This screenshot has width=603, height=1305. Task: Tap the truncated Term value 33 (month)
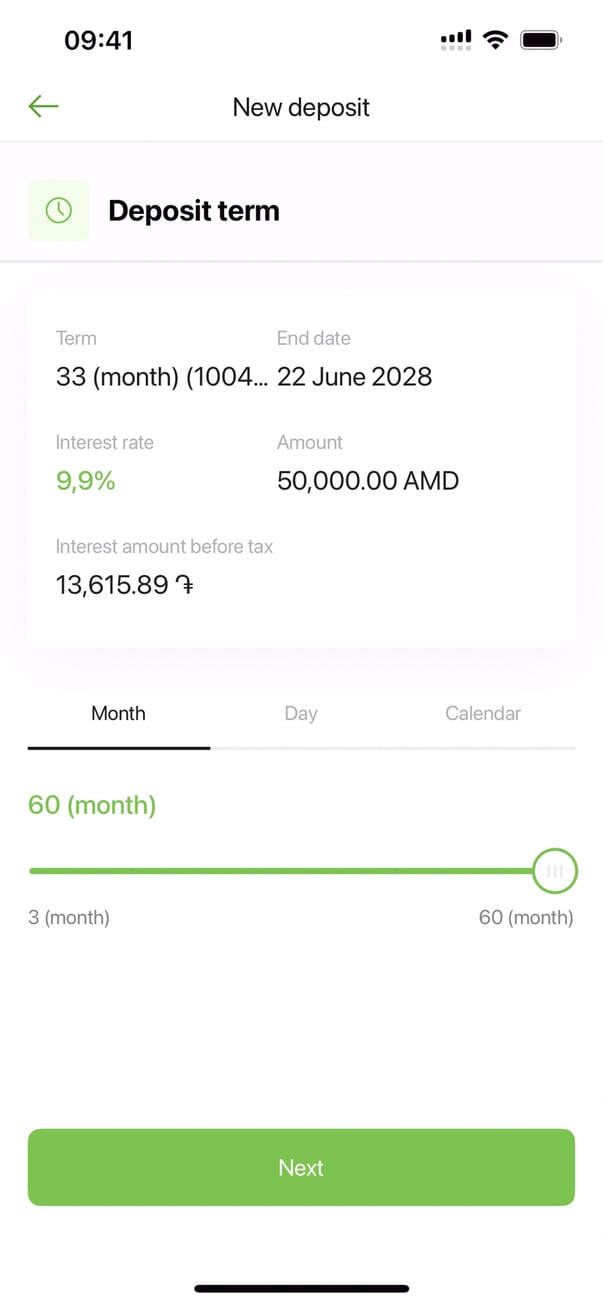click(161, 377)
